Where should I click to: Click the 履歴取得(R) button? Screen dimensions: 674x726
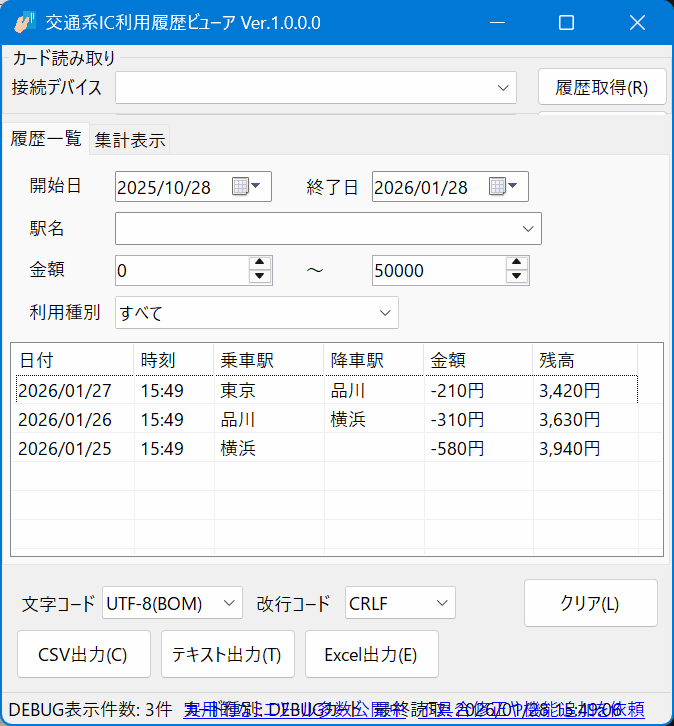[x=602, y=87]
